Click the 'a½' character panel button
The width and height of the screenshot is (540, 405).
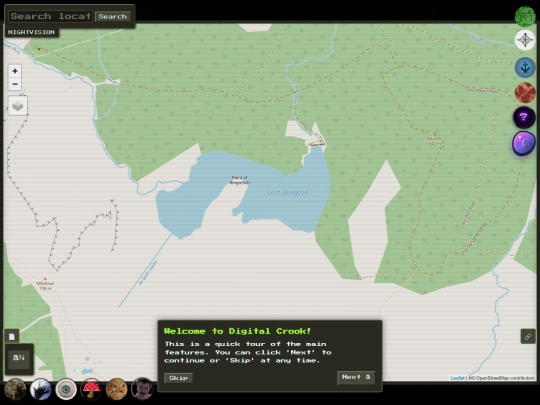[x=19, y=359]
